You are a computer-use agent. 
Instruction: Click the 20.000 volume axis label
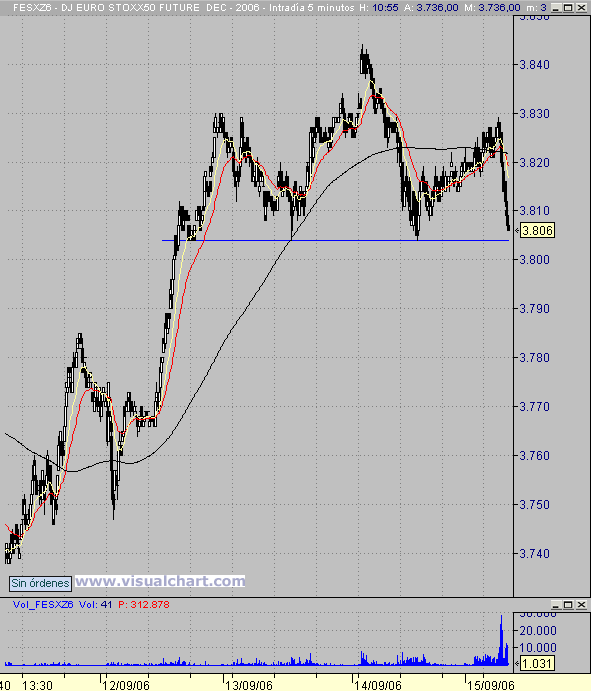(x=538, y=631)
